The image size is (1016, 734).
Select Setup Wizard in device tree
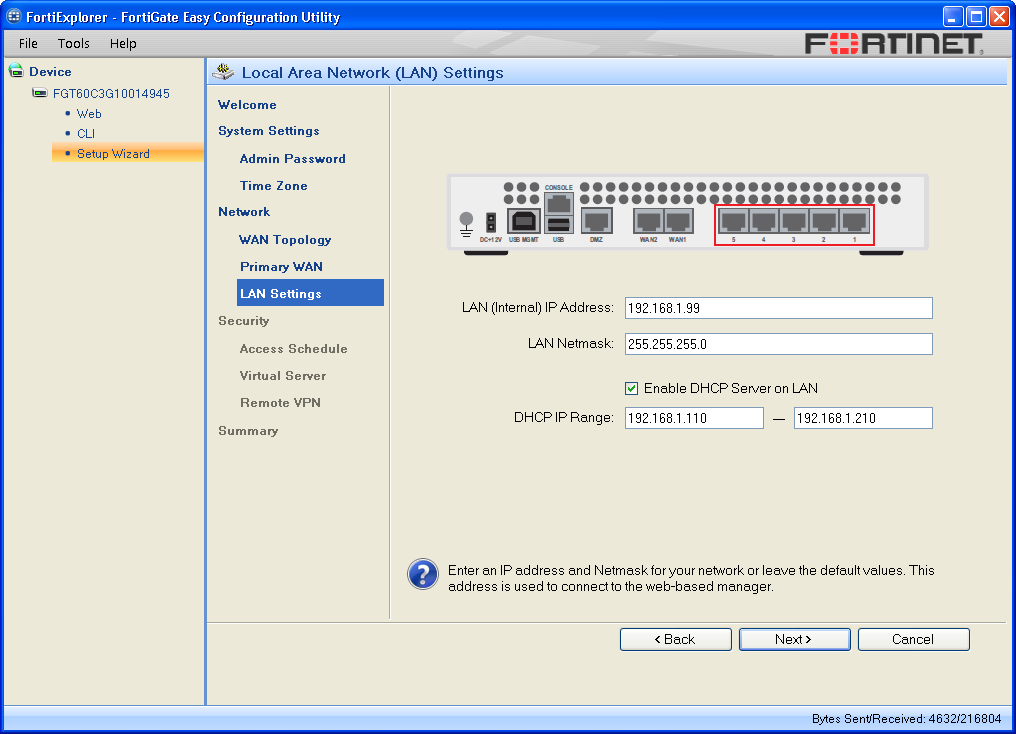pyautogui.click(x=113, y=154)
